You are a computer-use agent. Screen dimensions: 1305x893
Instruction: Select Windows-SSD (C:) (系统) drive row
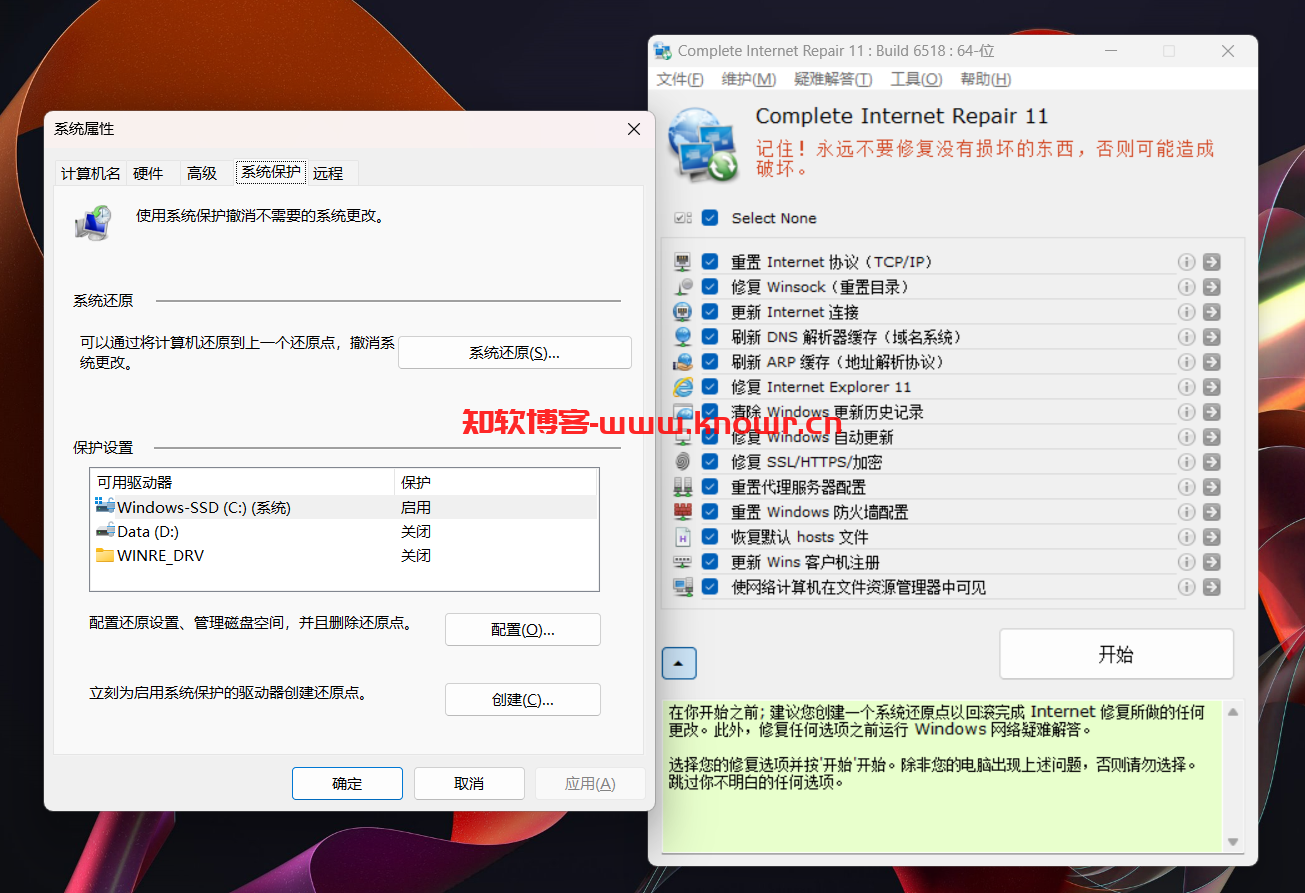[344, 507]
